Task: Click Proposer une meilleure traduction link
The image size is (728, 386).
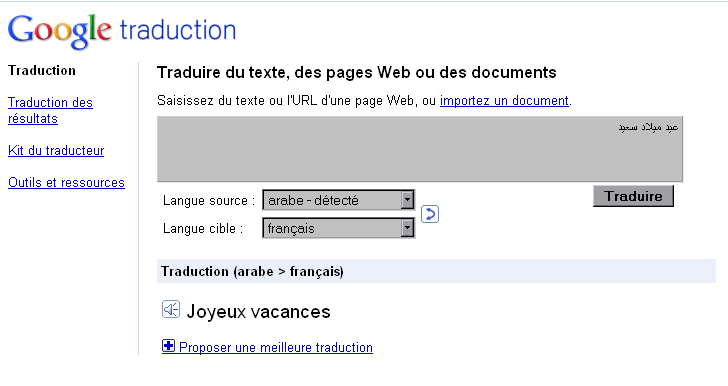Action: coord(276,347)
